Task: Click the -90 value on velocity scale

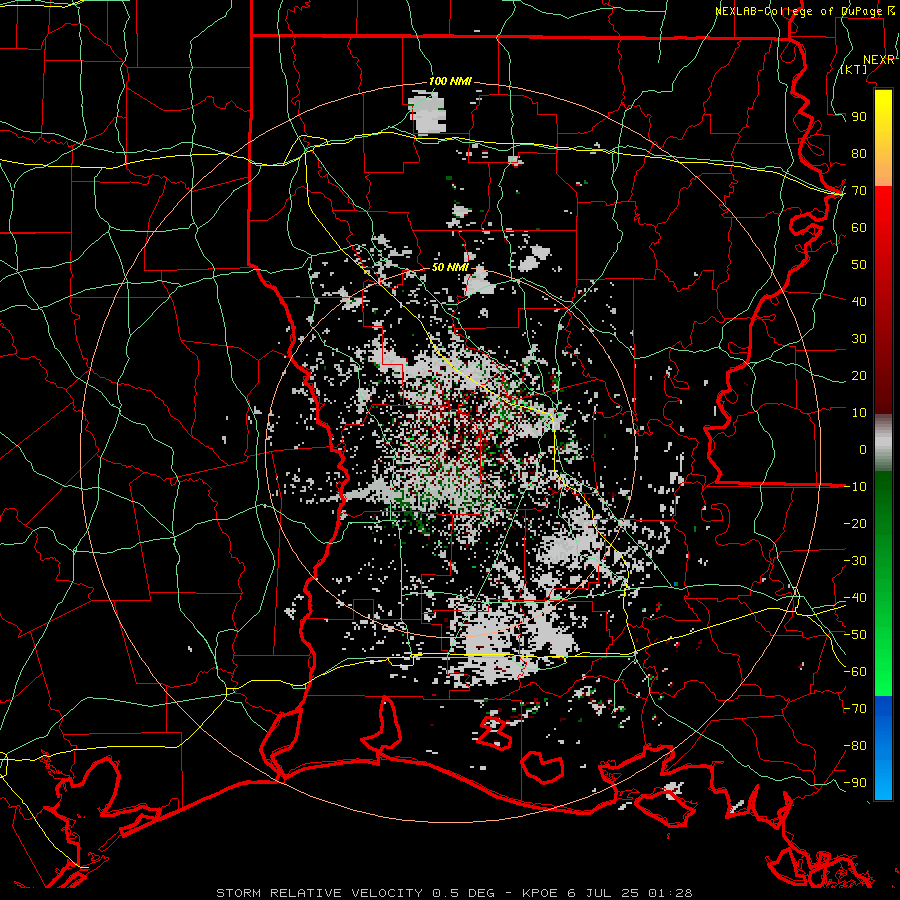Action: coord(855,783)
